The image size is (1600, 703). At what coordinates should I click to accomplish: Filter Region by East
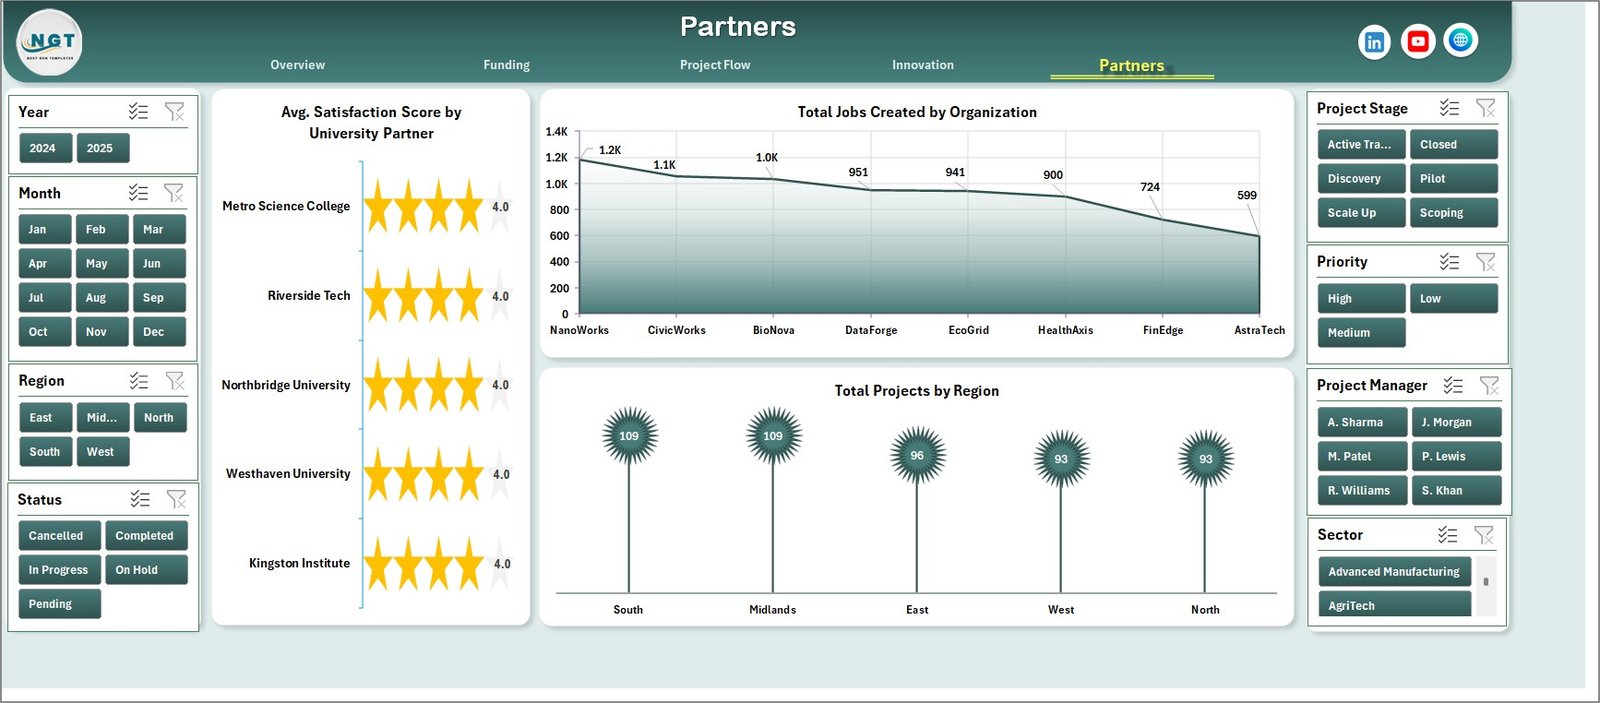[x=44, y=417]
